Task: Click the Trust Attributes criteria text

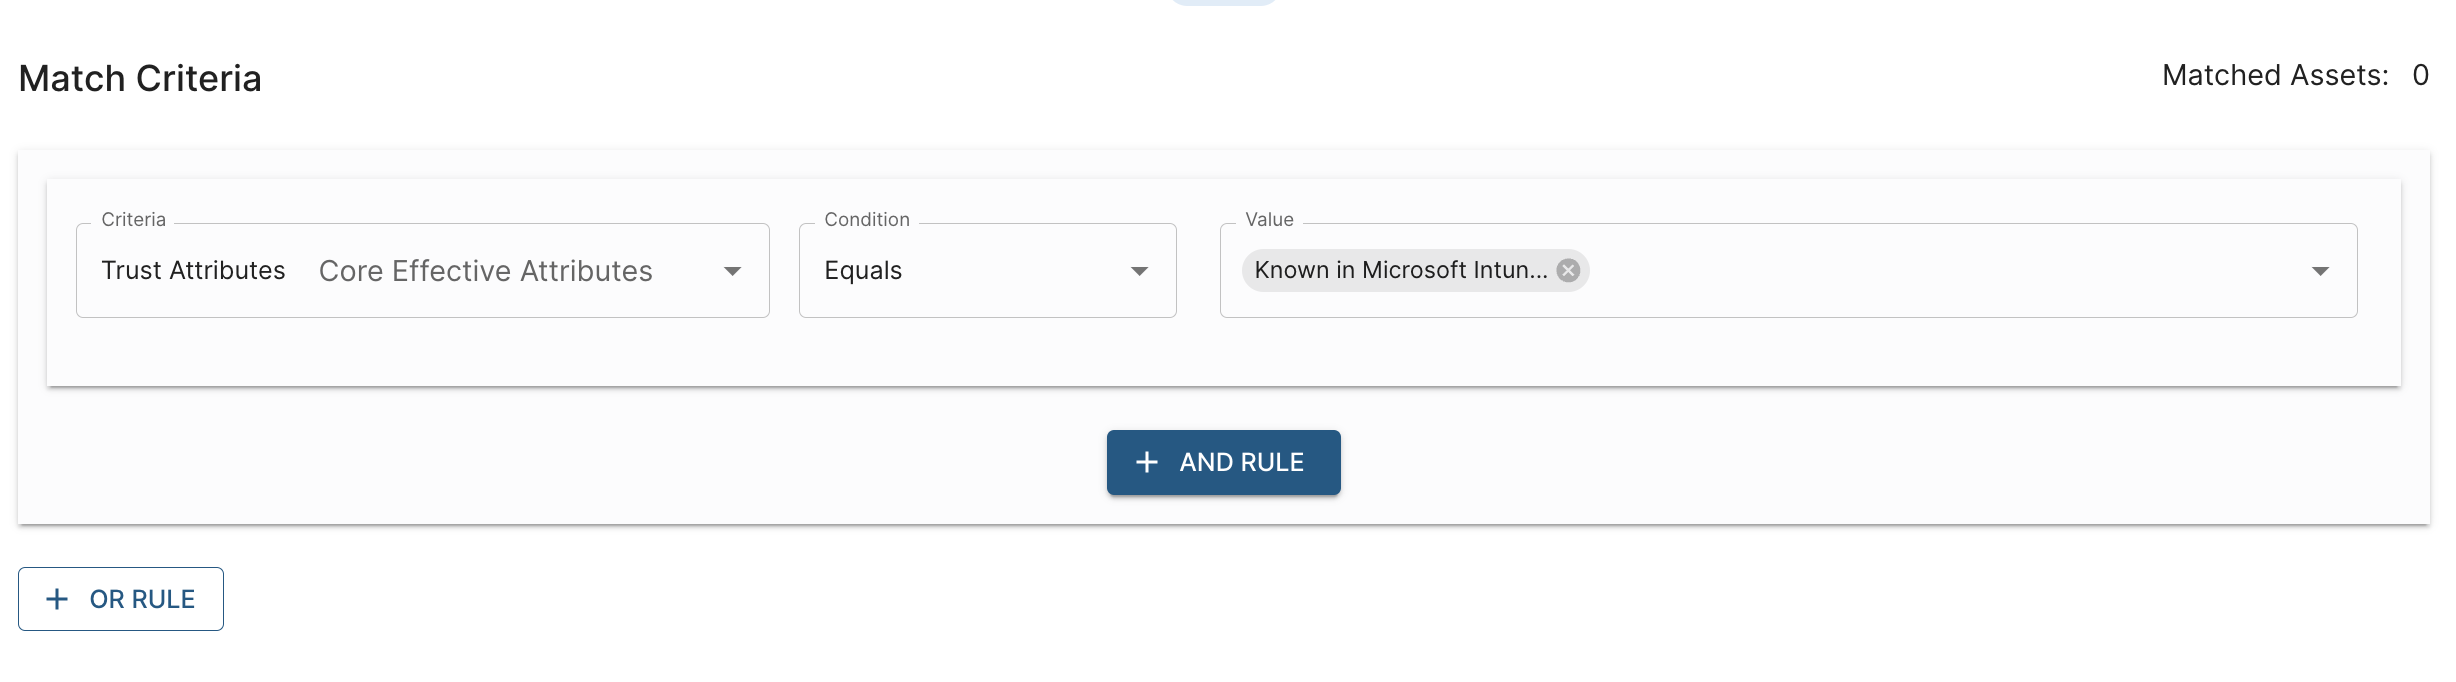Action: 193,270
